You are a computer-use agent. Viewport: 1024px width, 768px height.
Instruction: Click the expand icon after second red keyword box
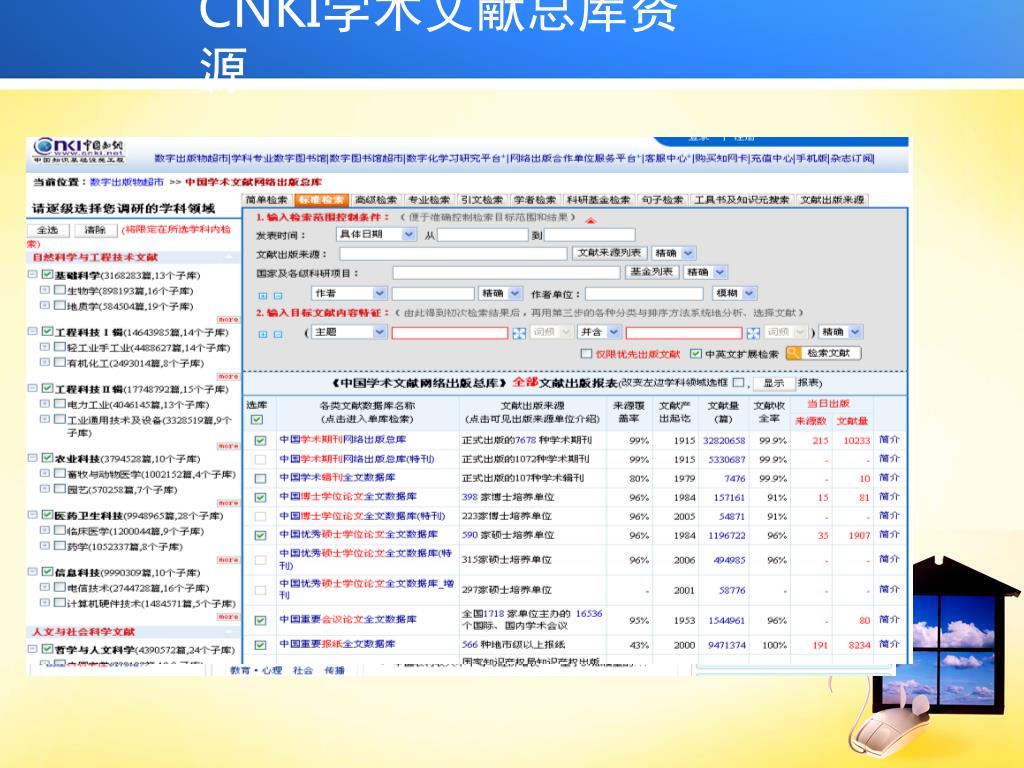753,333
